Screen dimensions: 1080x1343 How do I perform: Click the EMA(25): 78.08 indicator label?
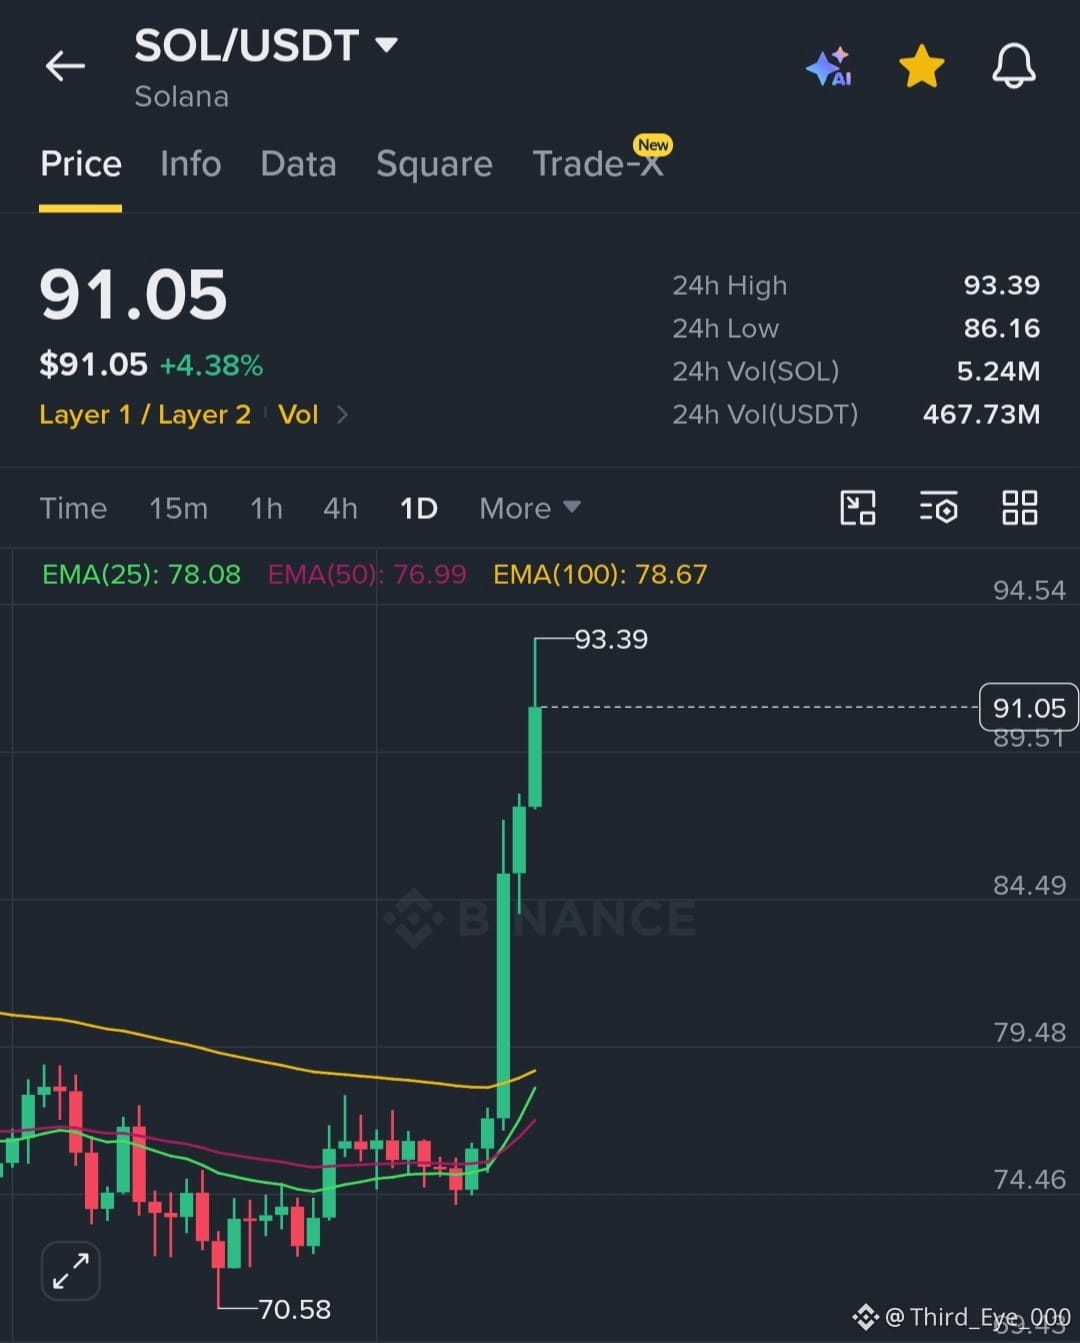141,574
